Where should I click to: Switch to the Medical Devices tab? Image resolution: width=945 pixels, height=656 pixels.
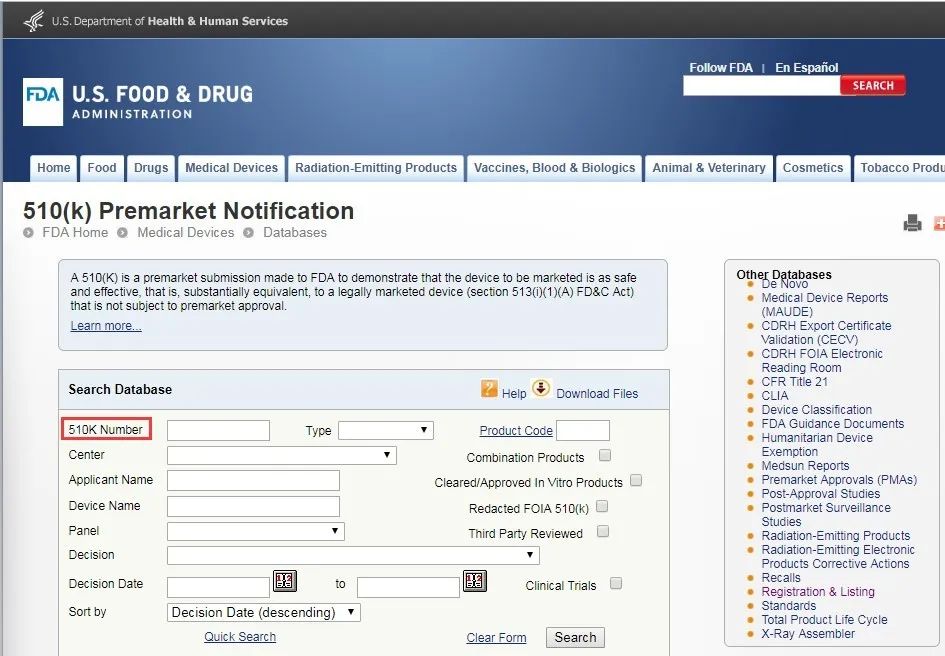[231, 168]
